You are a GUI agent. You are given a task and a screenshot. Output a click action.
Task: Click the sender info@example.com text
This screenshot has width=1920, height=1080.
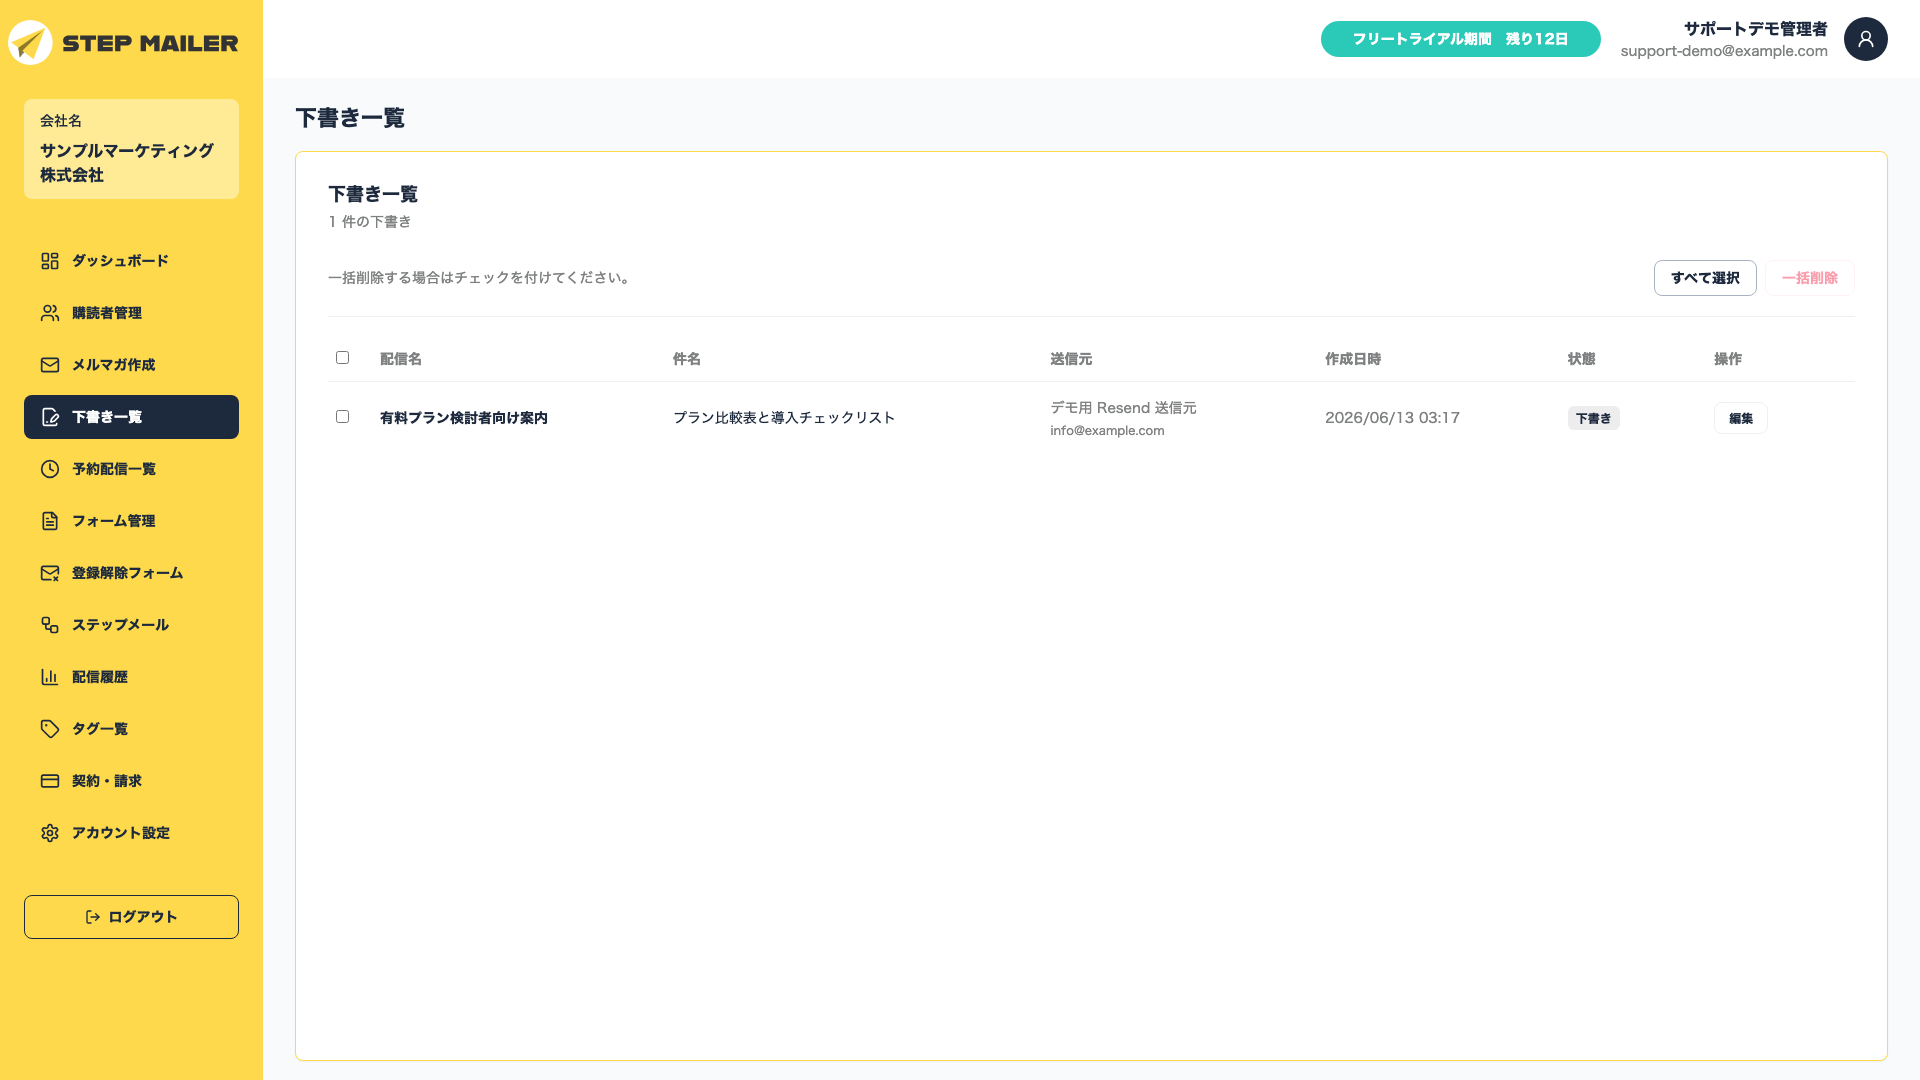(1107, 431)
